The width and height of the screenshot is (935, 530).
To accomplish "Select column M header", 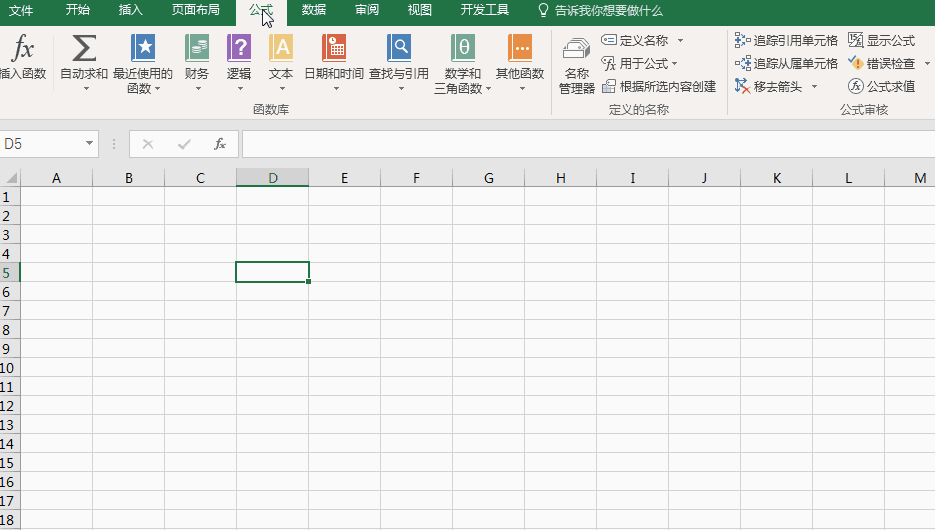I will pos(910,178).
